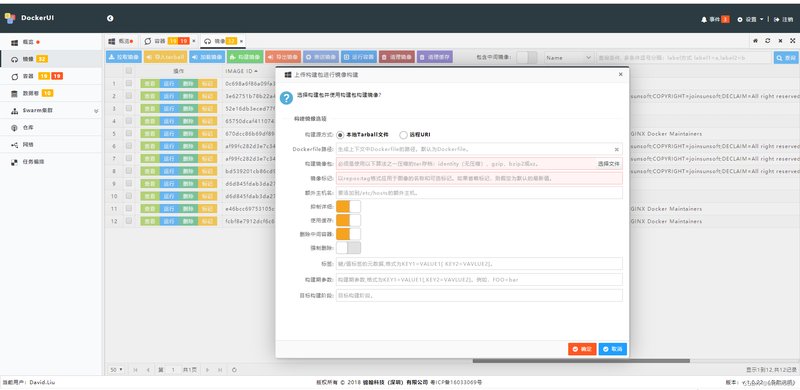Open the events bell notification icon

point(704,19)
